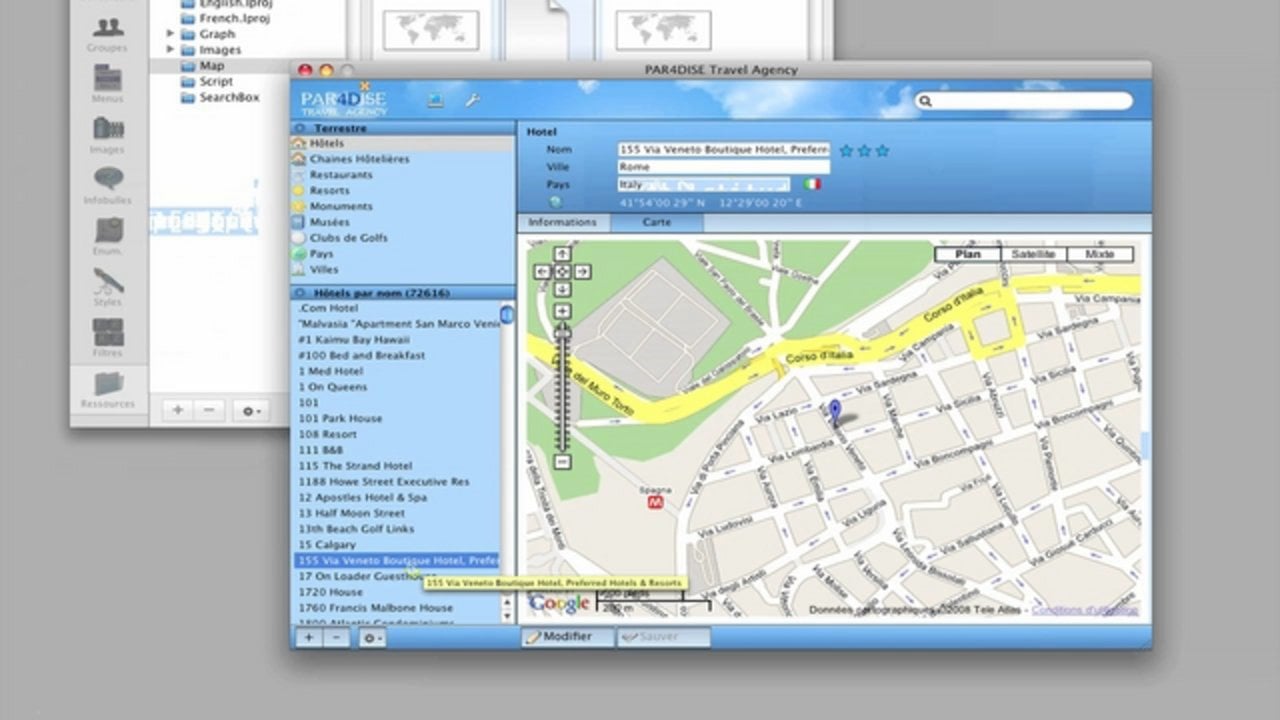Pan the map left with arrow button

543,272
